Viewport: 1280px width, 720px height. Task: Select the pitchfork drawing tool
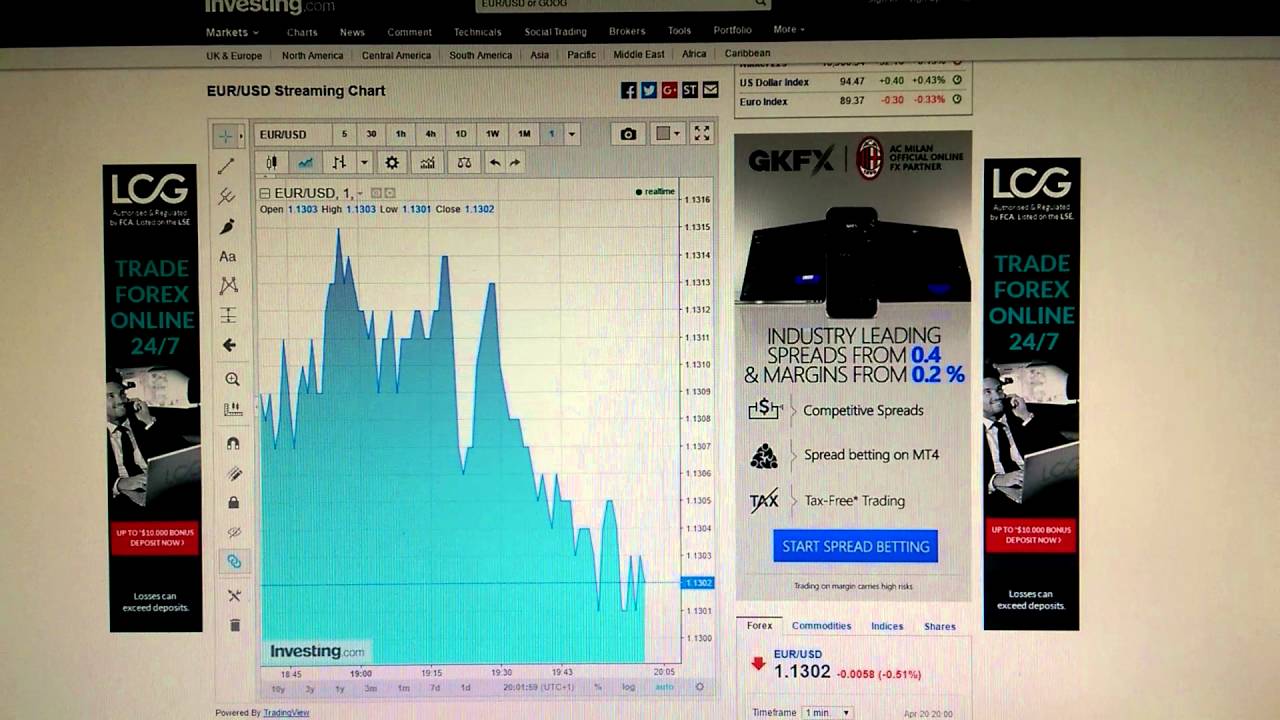(227, 196)
